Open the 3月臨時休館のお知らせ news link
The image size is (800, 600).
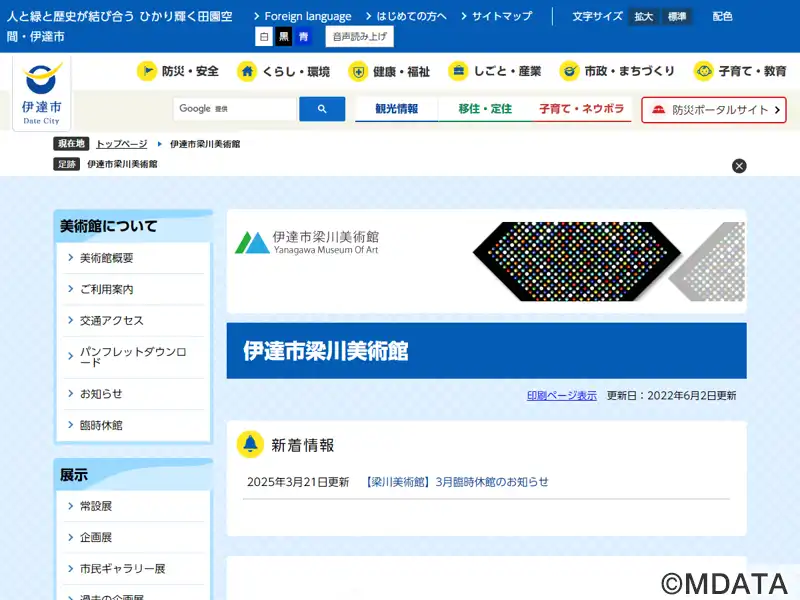click(x=457, y=482)
